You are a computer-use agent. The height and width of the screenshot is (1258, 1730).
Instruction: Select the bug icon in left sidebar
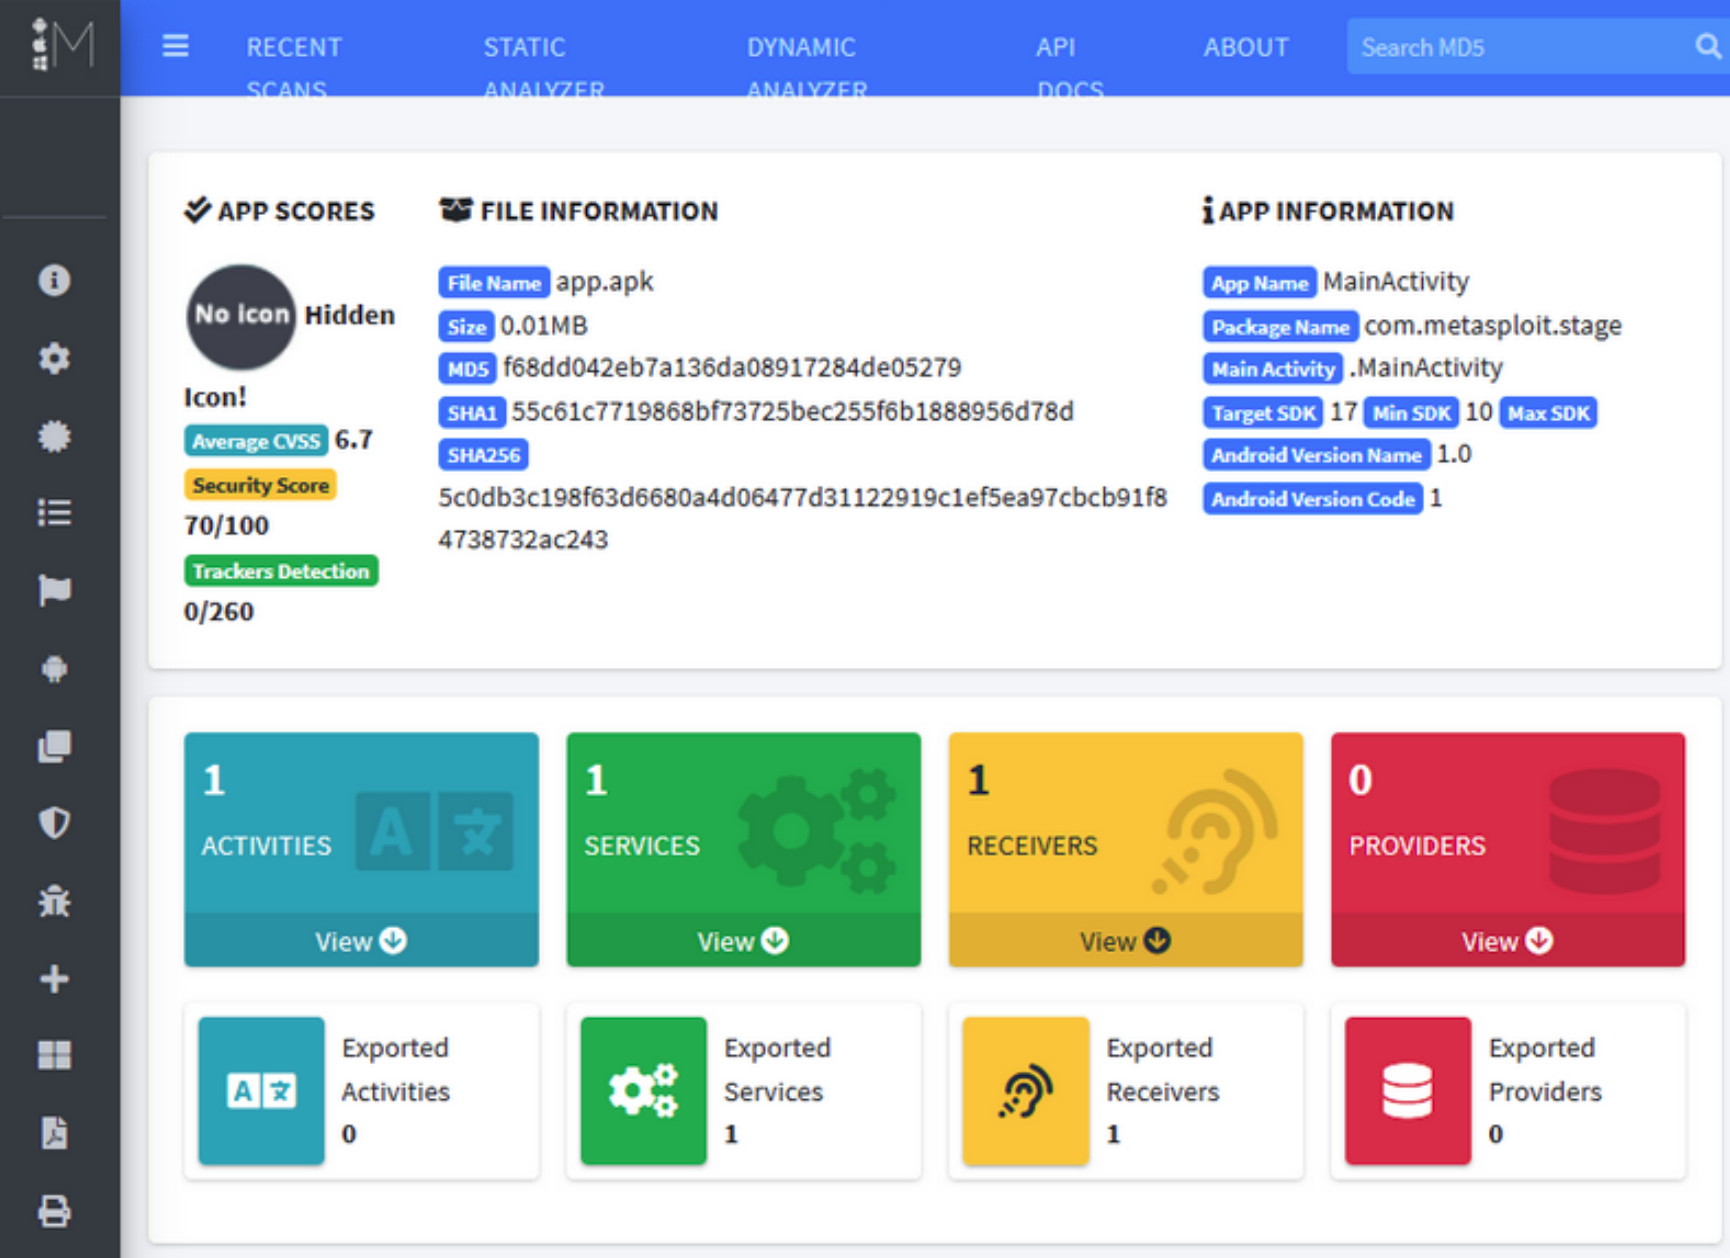tap(54, 901)
